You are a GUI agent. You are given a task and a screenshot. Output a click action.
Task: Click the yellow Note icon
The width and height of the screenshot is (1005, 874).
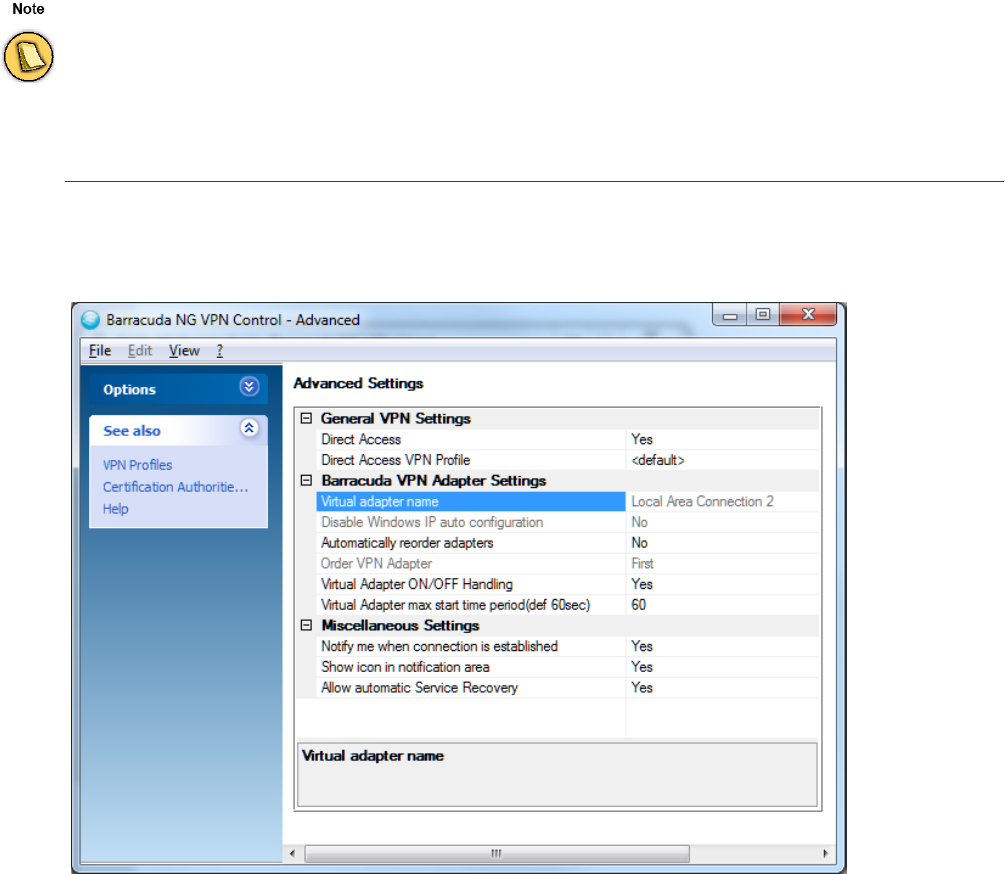coord(28,57)
